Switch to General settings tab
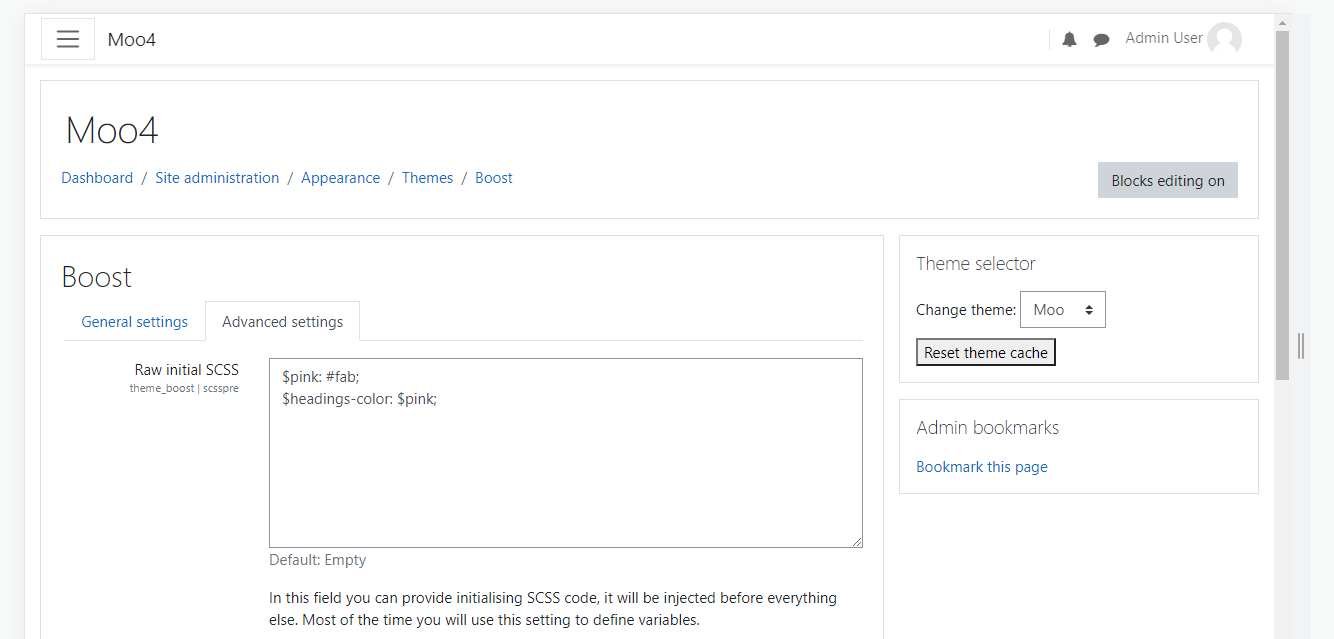1334x639 pixels. pyautogui.click(x=135, y=322)
